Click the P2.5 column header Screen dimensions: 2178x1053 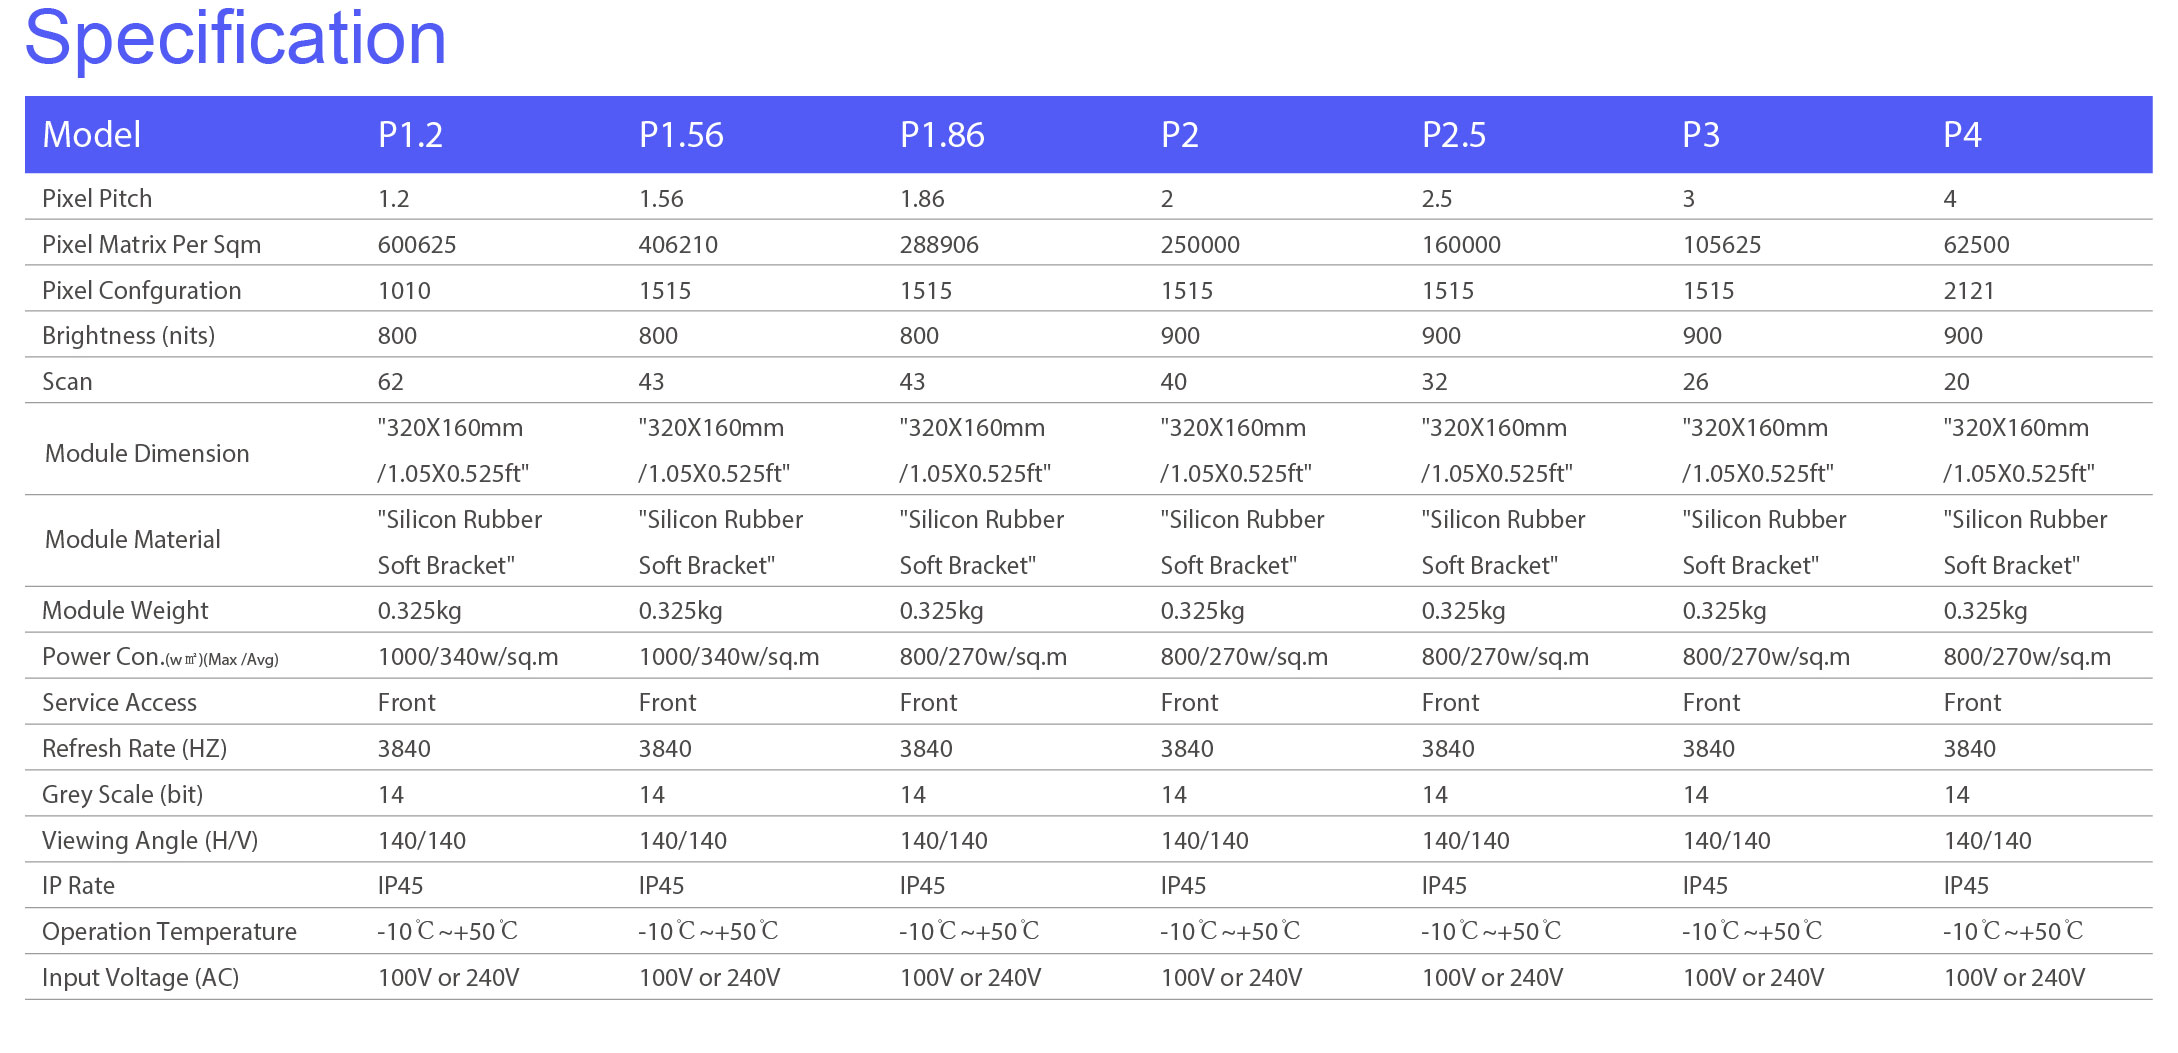pyautogui.click(x=1453, y=135)
